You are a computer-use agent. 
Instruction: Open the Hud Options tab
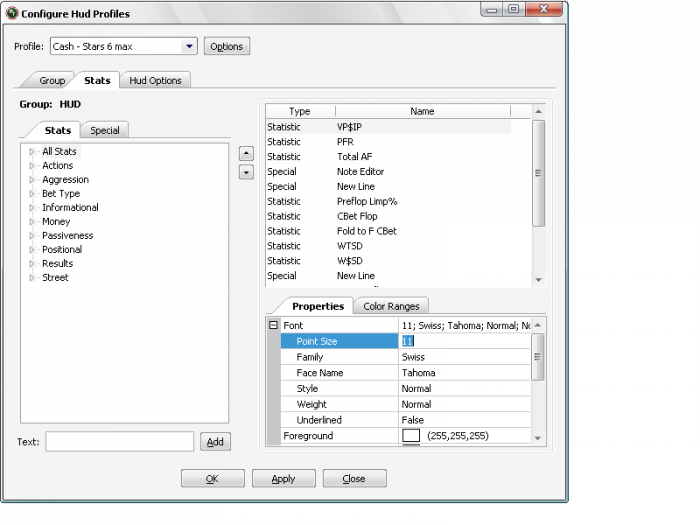coord(155,80)
